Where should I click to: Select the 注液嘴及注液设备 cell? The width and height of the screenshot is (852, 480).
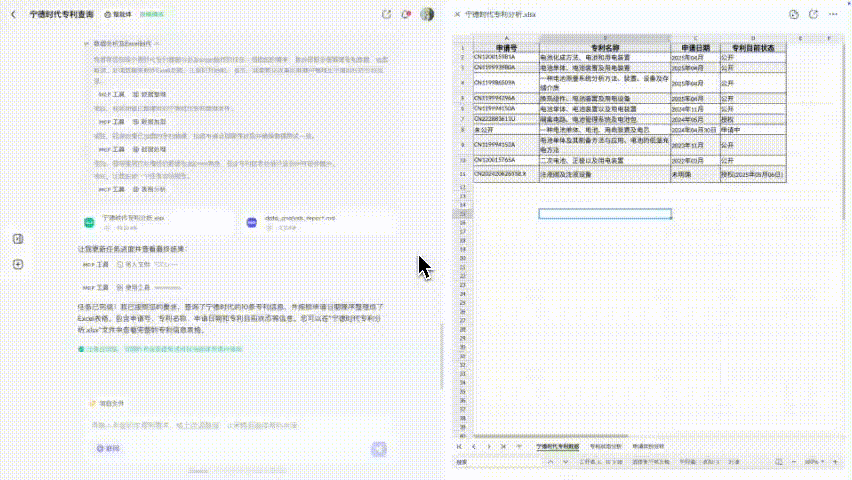pos(605,174)
